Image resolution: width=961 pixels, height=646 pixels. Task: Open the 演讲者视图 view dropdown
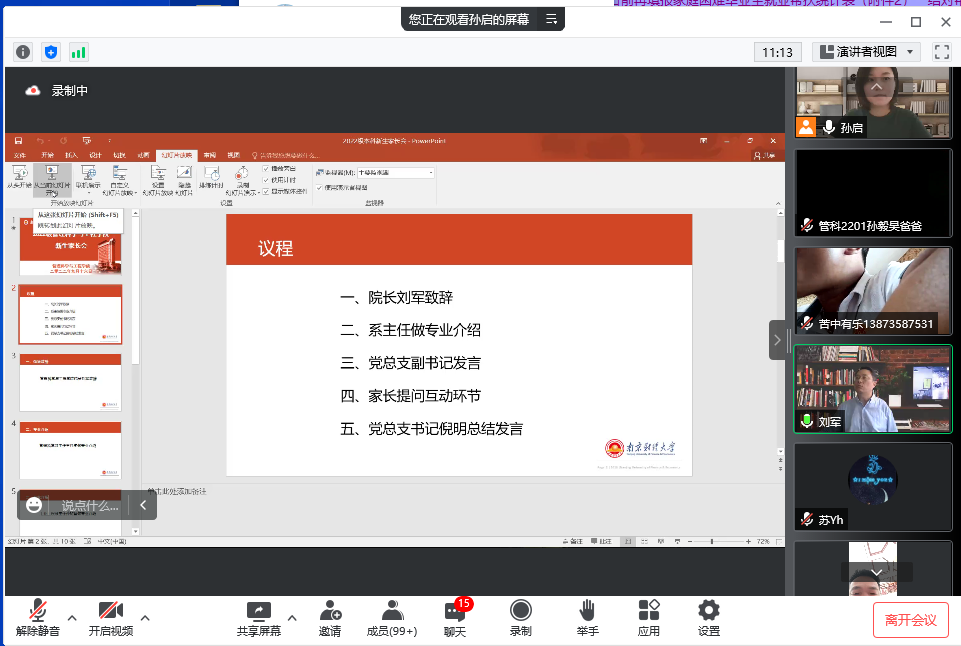click(x=866, y=52)
